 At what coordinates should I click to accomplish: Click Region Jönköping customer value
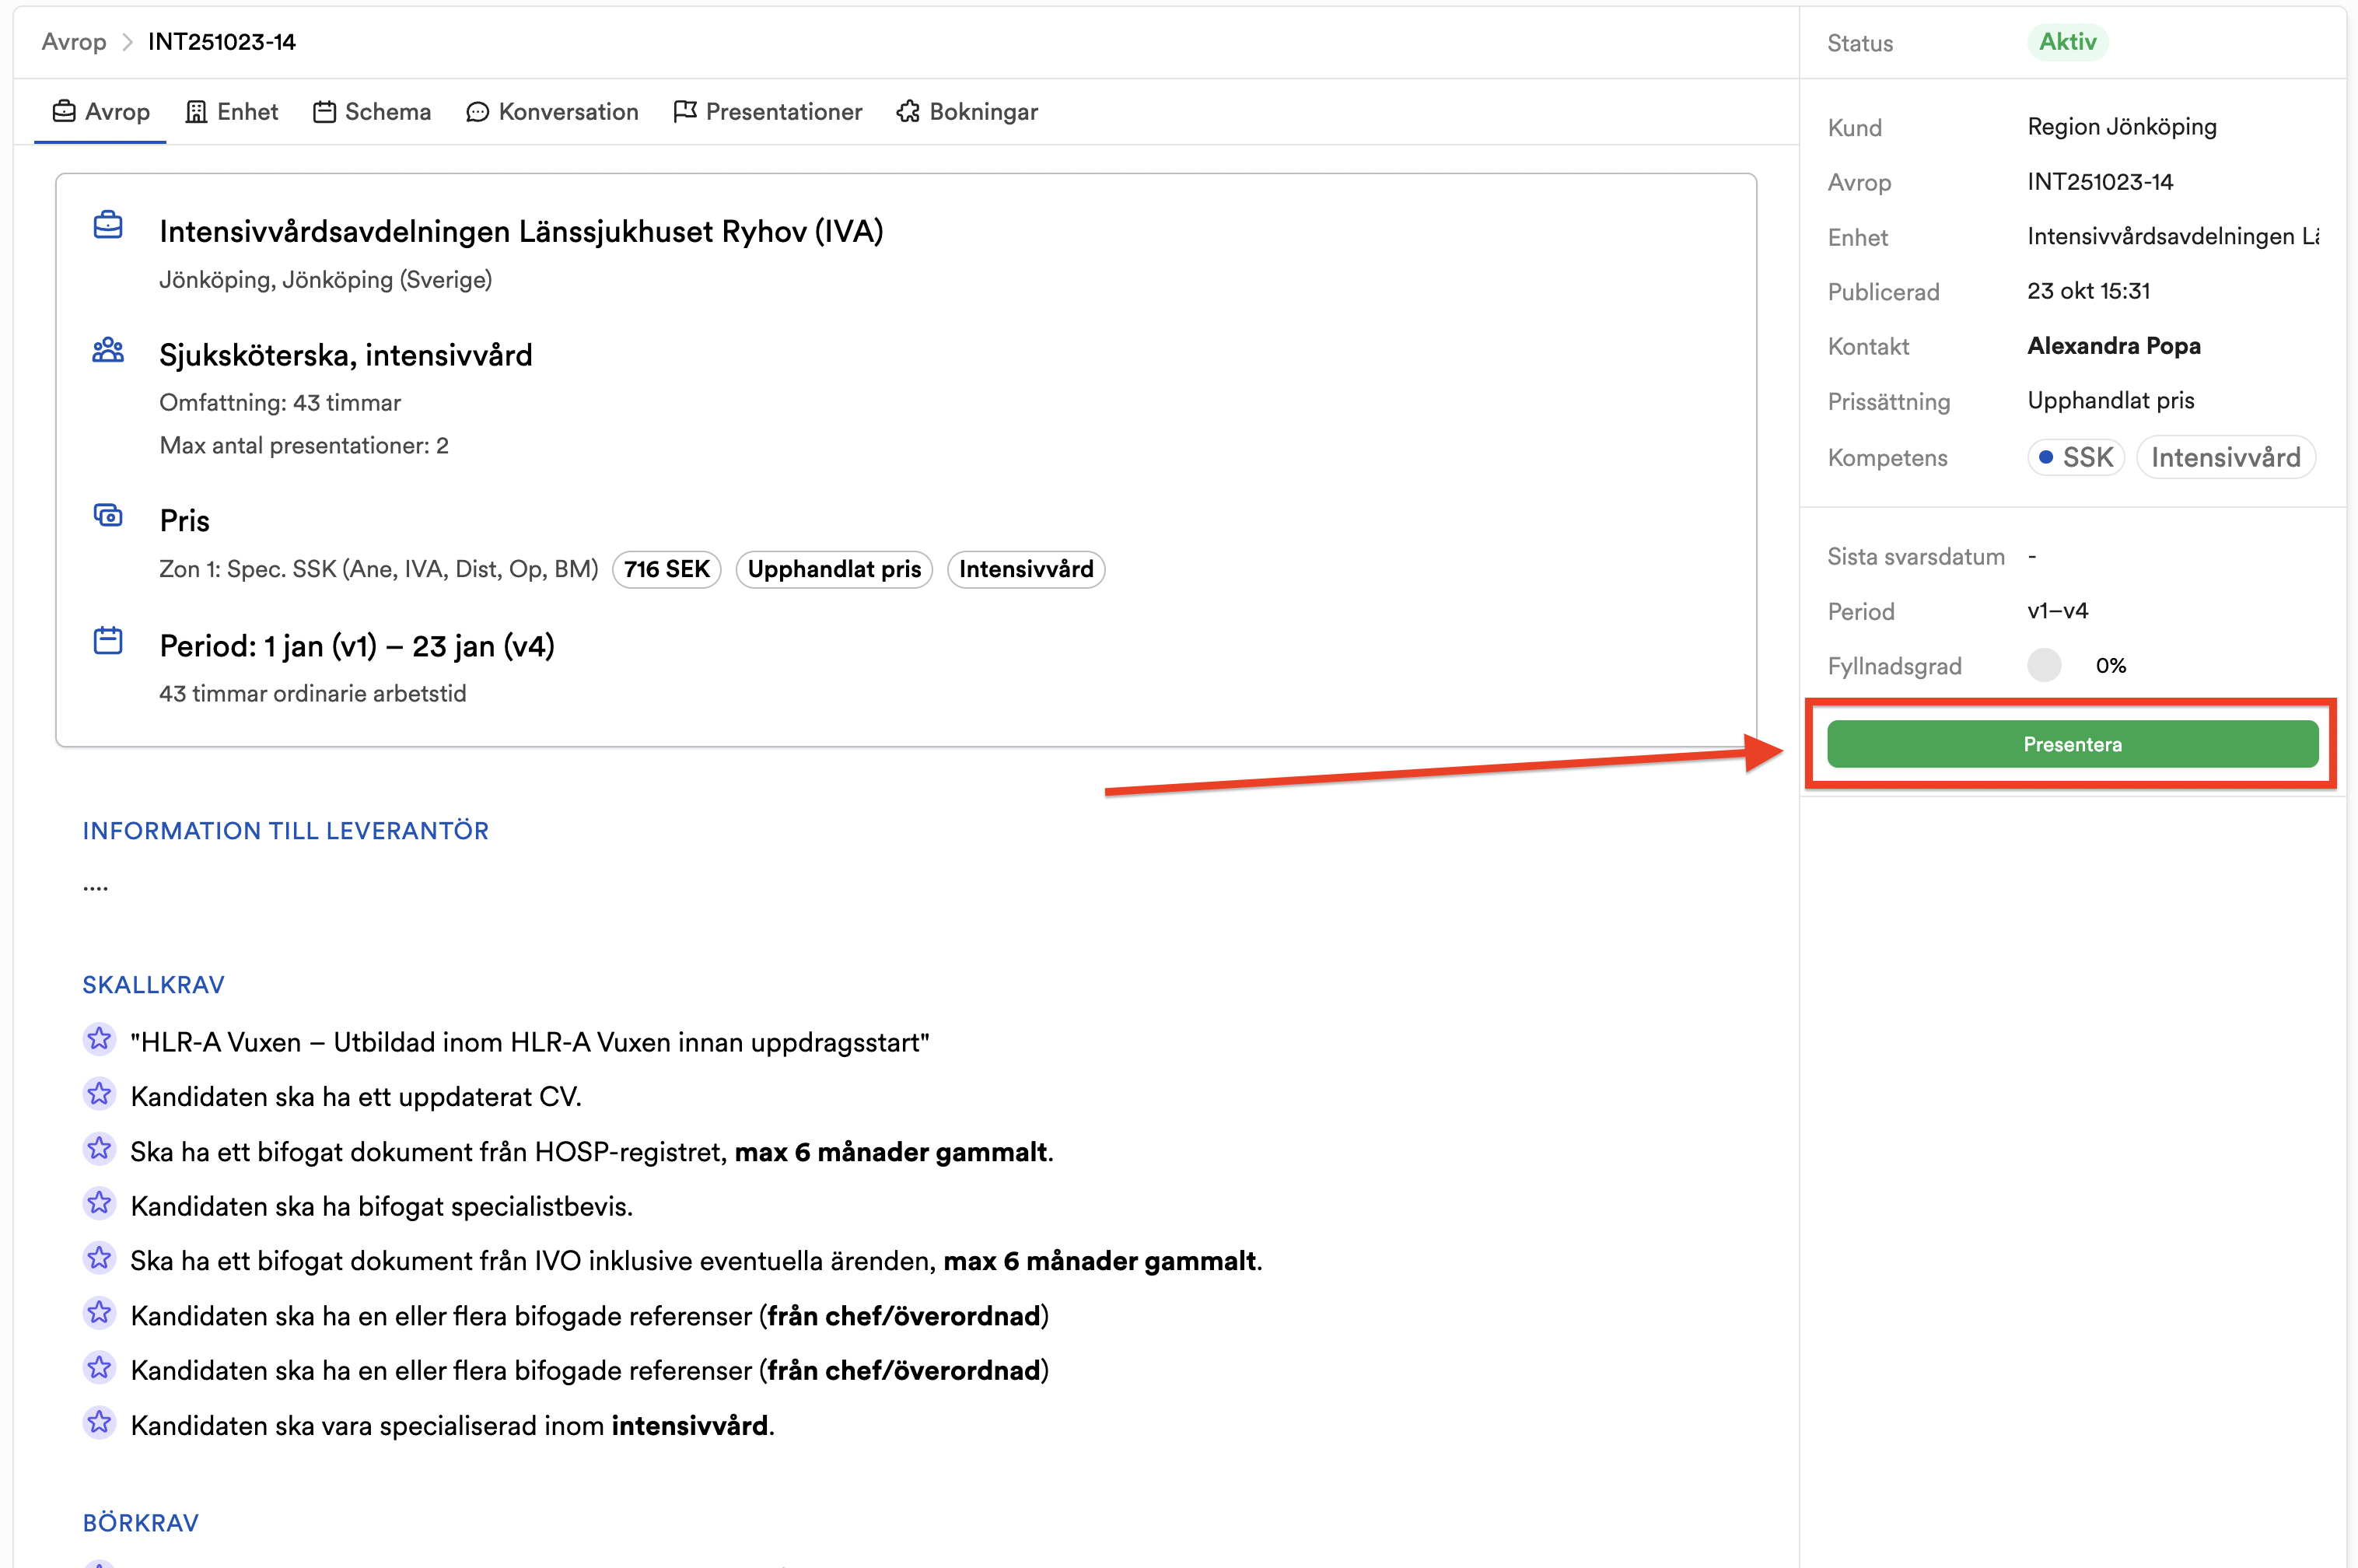2122,127
